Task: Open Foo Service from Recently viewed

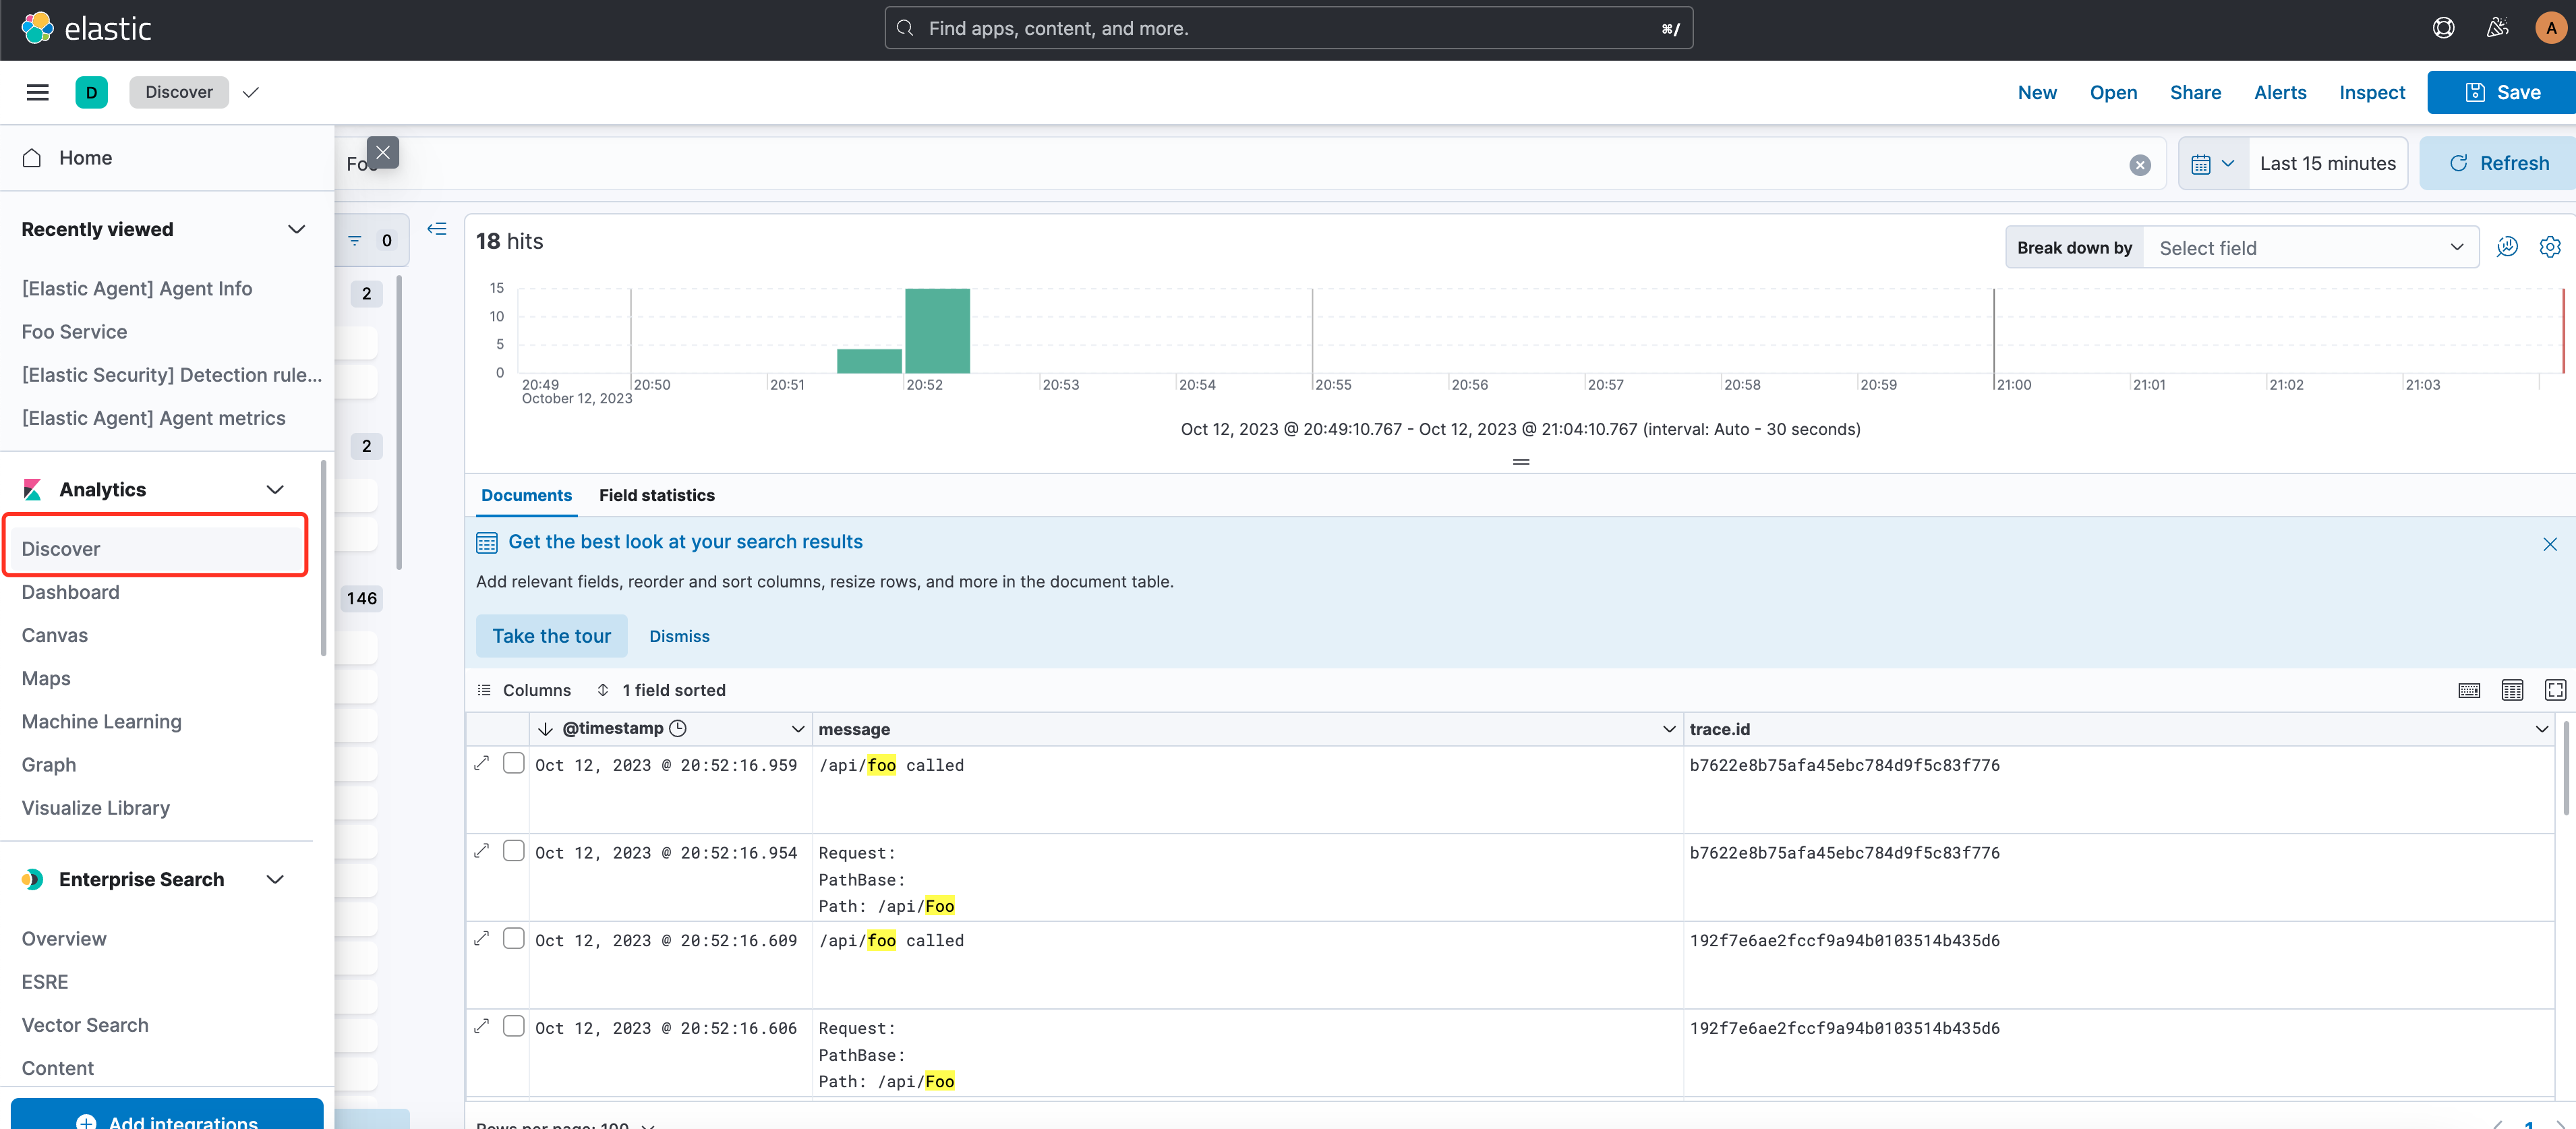Action: pos(74,331)
